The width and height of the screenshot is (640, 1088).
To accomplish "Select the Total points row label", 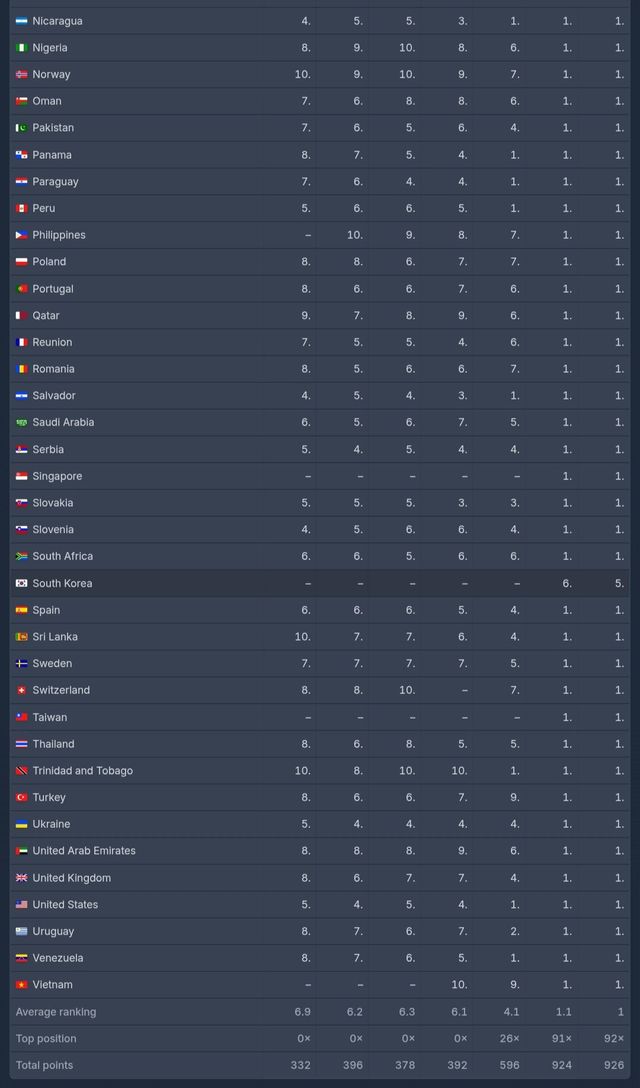I will point(44,1065).
